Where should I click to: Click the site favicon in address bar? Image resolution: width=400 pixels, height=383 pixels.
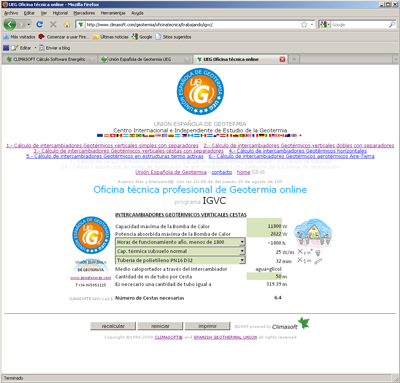[81, 25]
